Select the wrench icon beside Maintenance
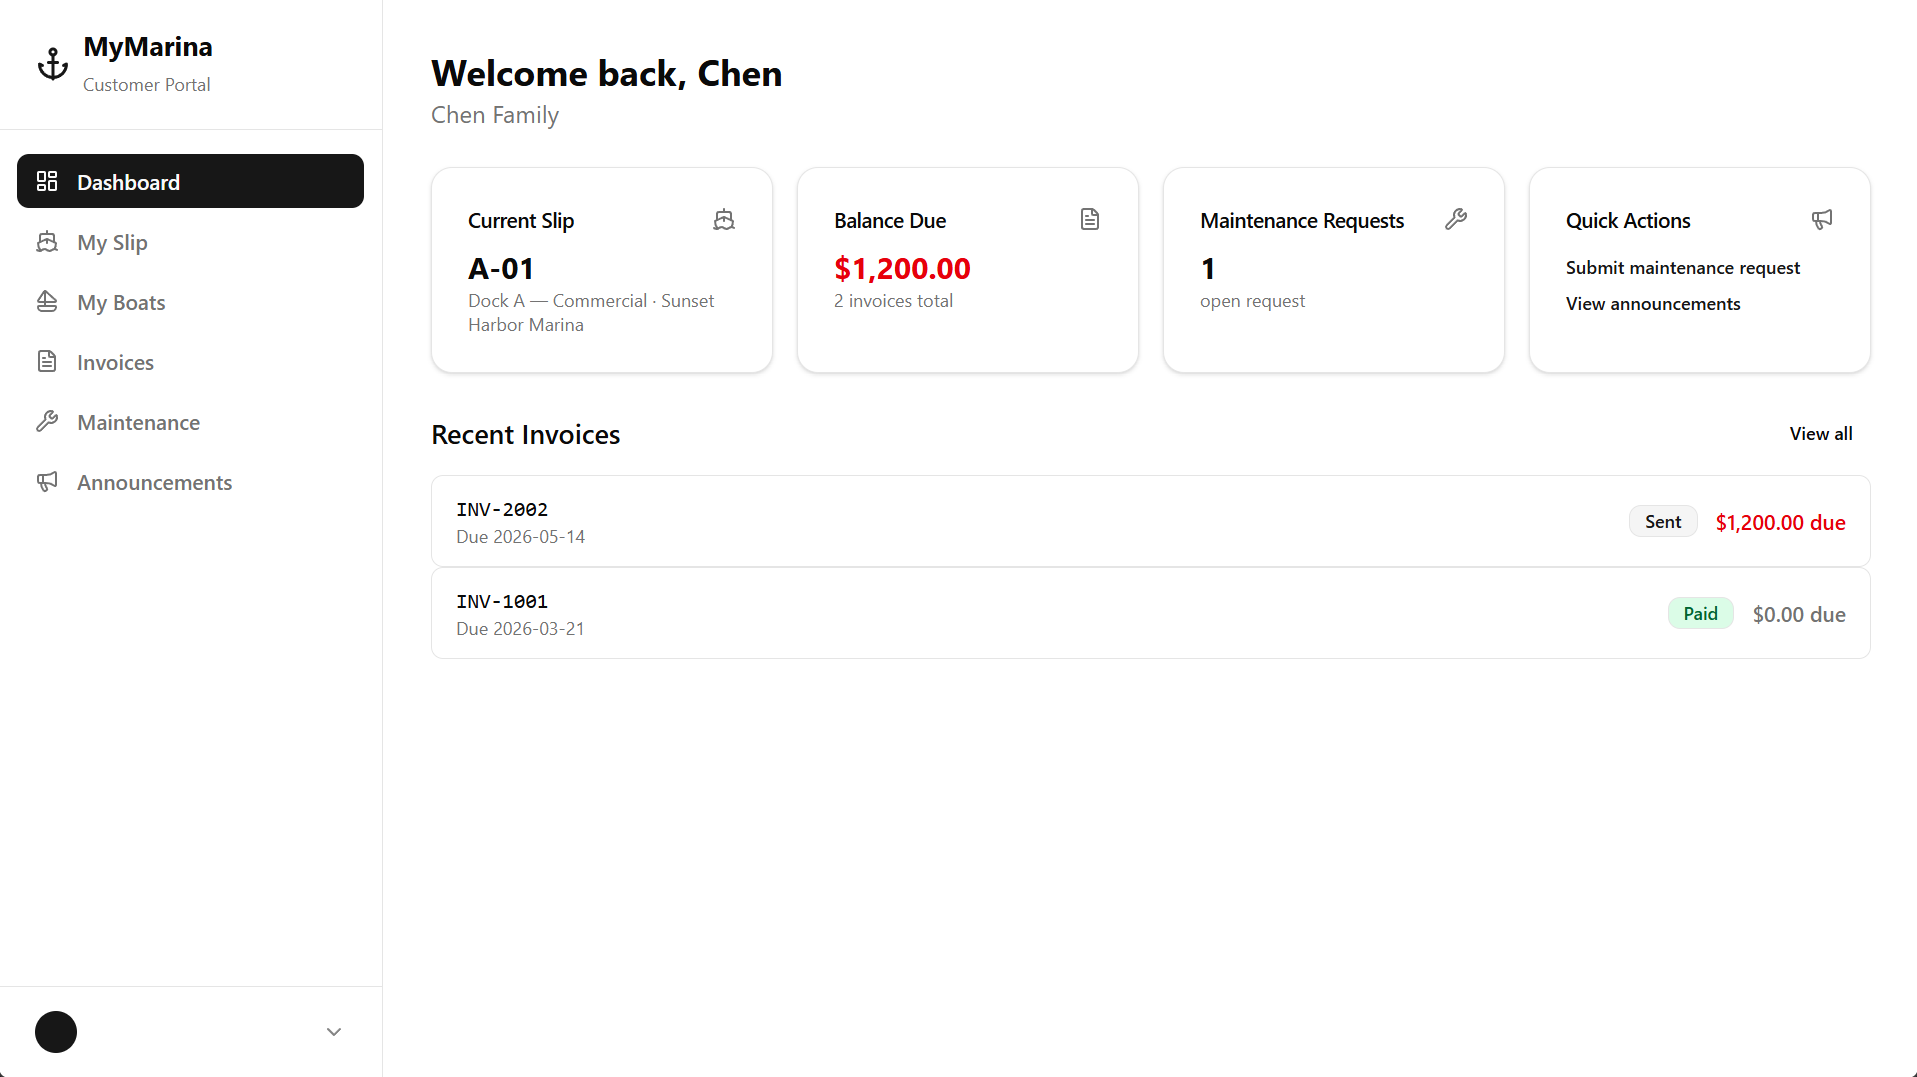The image size is (1917, 1077). click(48, 421)
